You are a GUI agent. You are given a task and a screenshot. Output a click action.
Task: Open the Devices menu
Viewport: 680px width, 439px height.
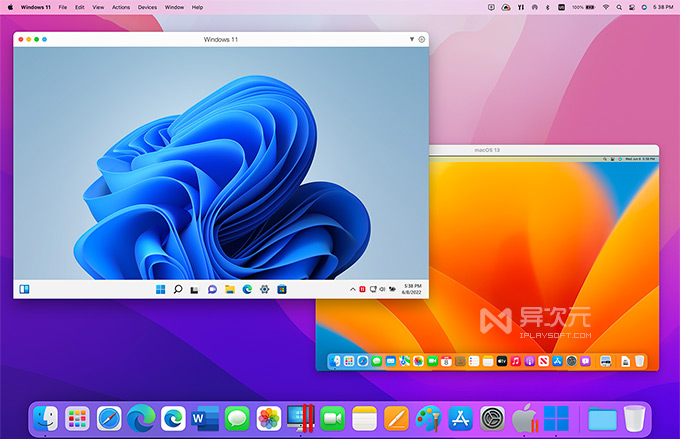pos(147,7)
